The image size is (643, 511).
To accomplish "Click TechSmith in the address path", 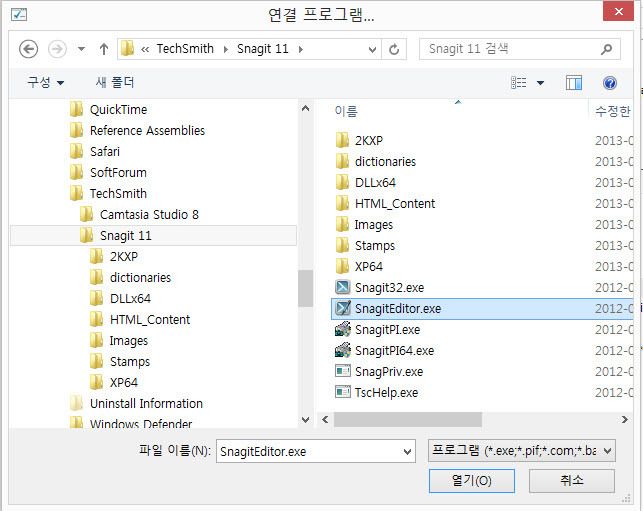I will click(x=185, y=49).
